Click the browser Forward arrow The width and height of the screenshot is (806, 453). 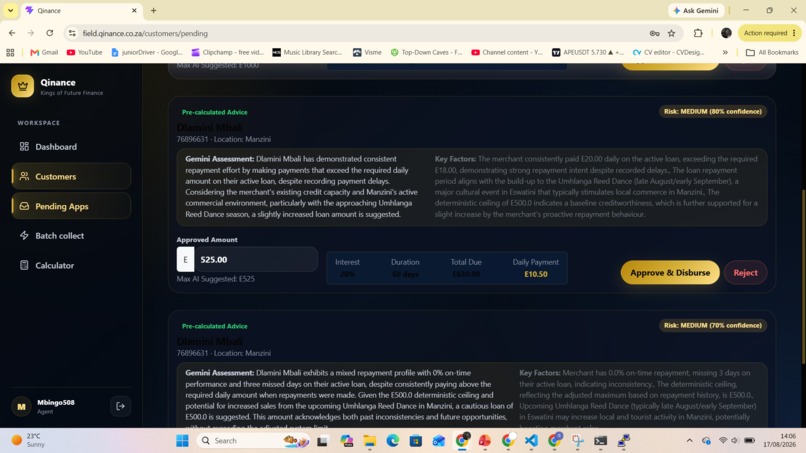(x=31, y=33)
